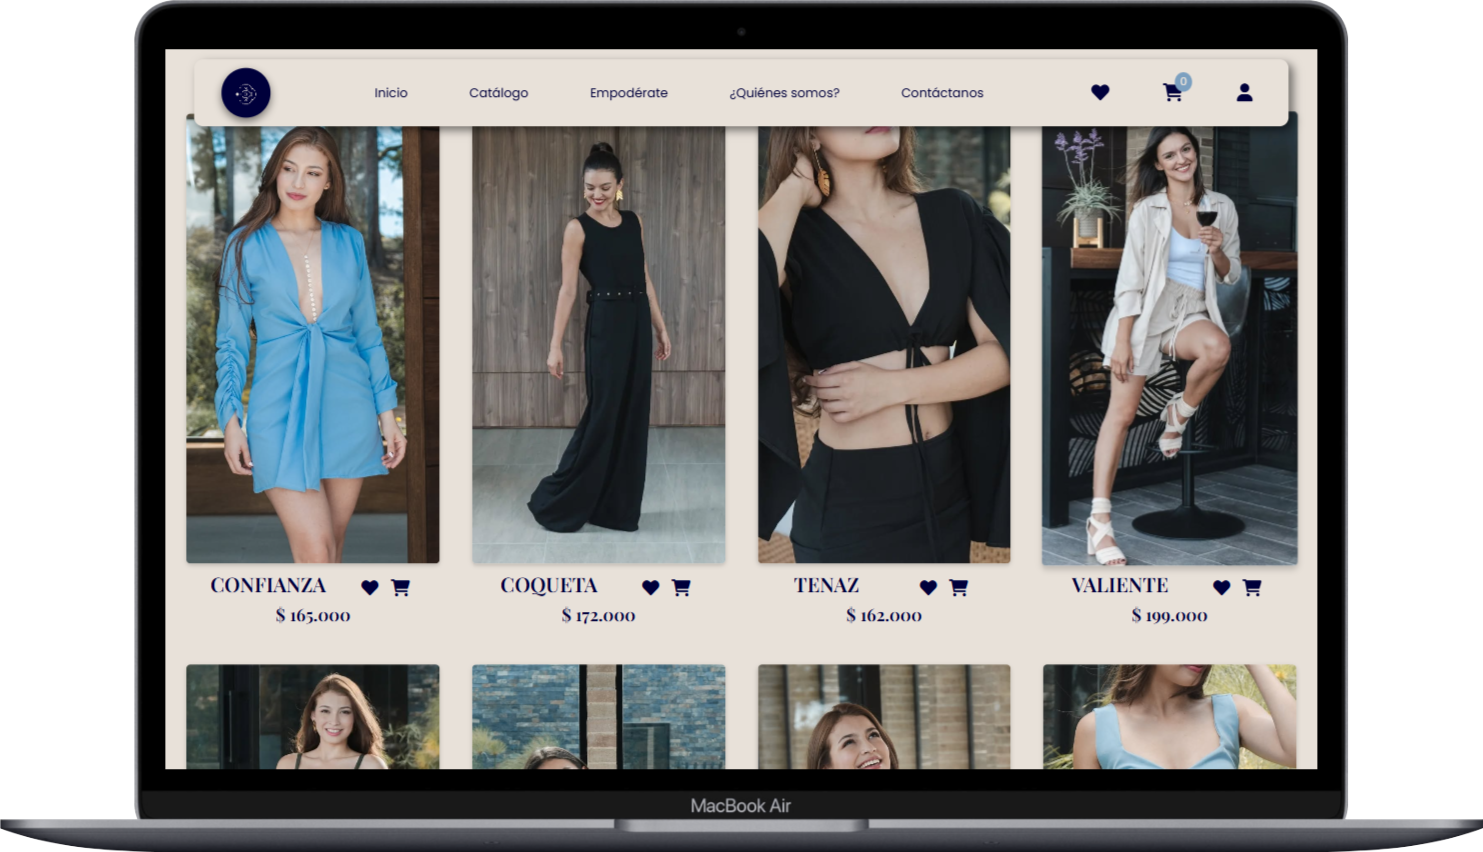1483x852 pixels.
Task: Open the black COQUETA jumpsuit image
Action: click(x=598, y=345)
